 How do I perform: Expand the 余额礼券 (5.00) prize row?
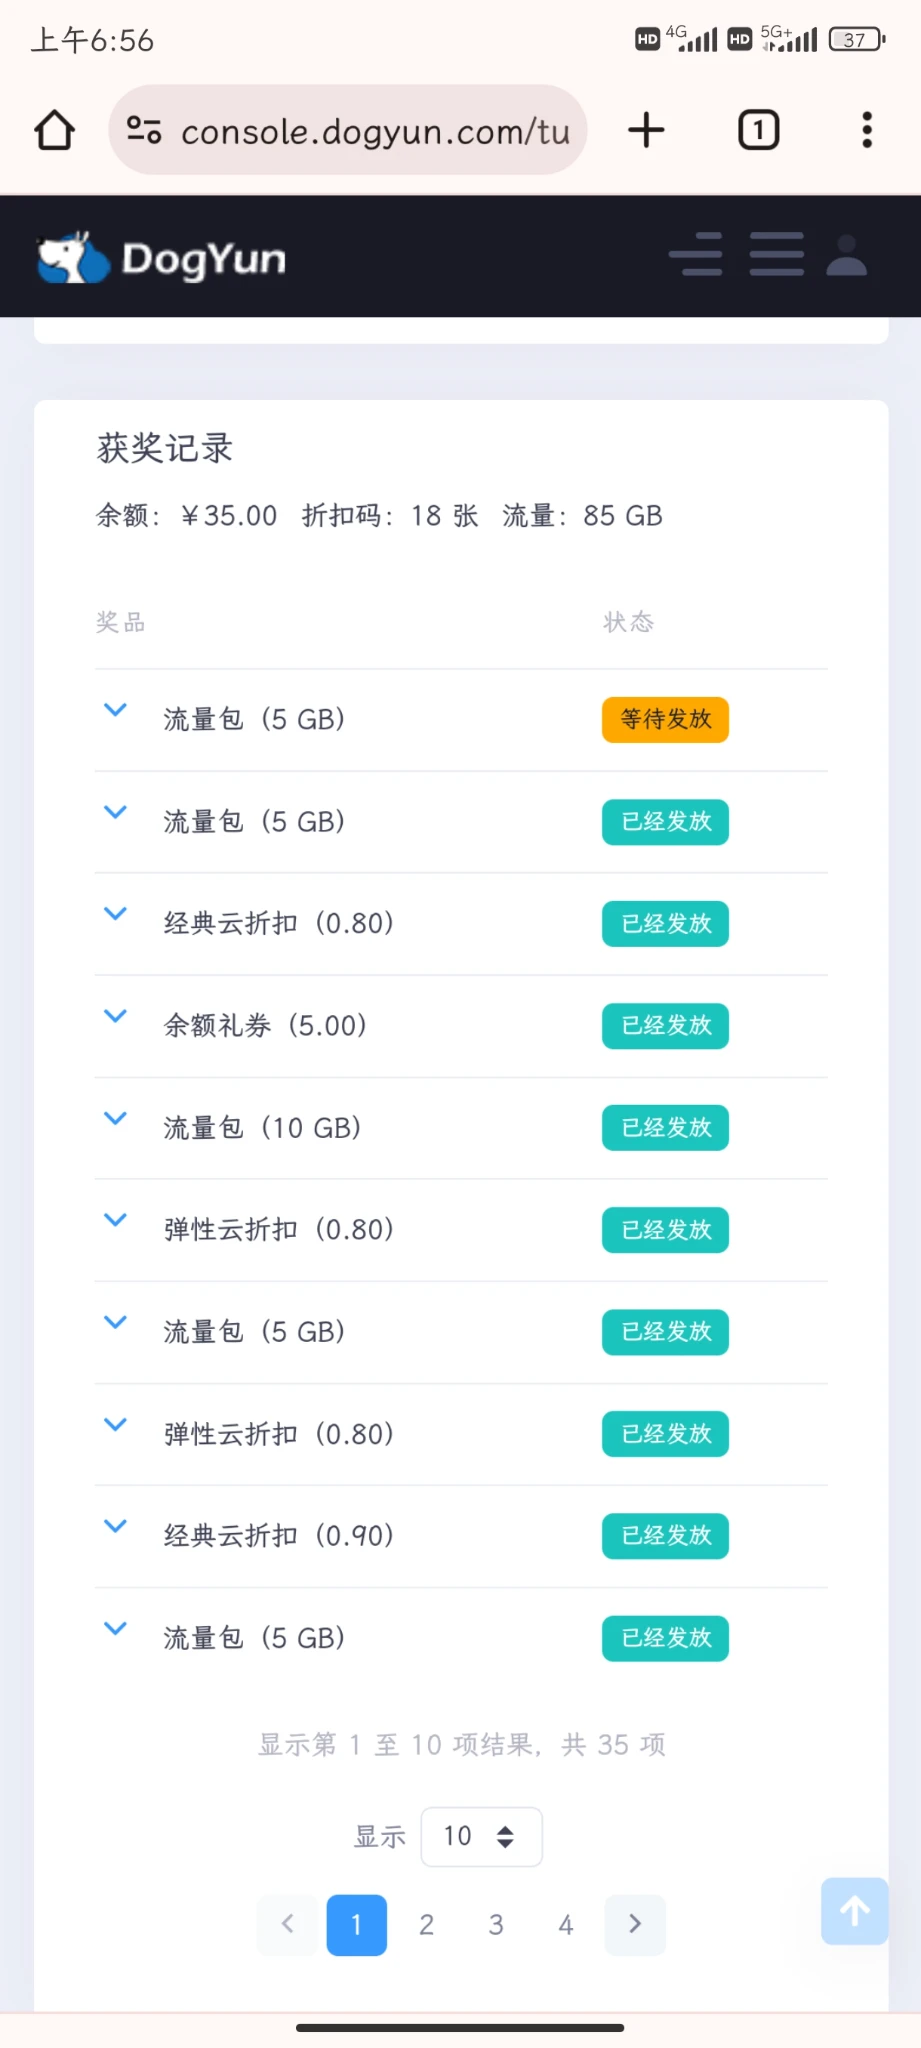pyautogui.click(x=116, y=1016)
